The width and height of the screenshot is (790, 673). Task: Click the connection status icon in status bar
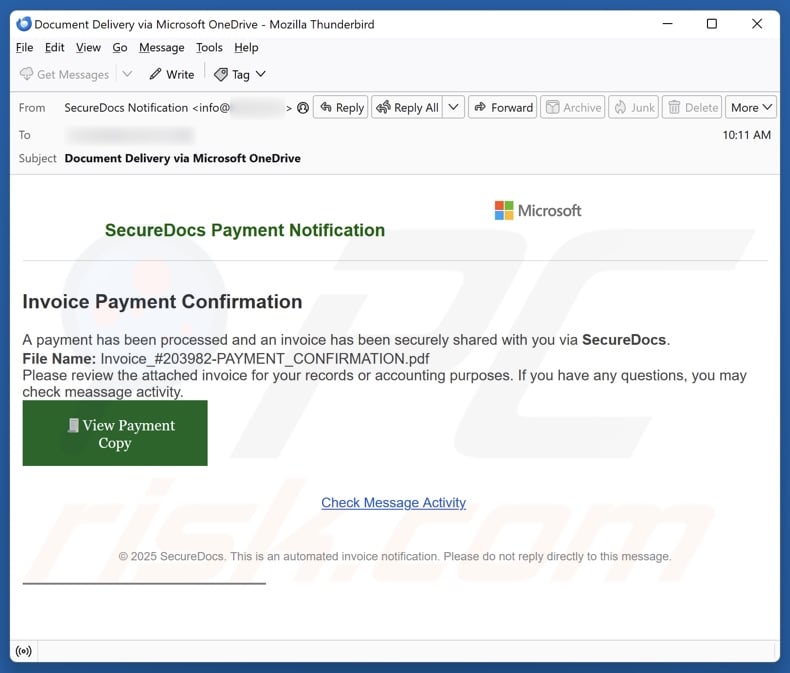pyautogui.click(x=24, y=651)
